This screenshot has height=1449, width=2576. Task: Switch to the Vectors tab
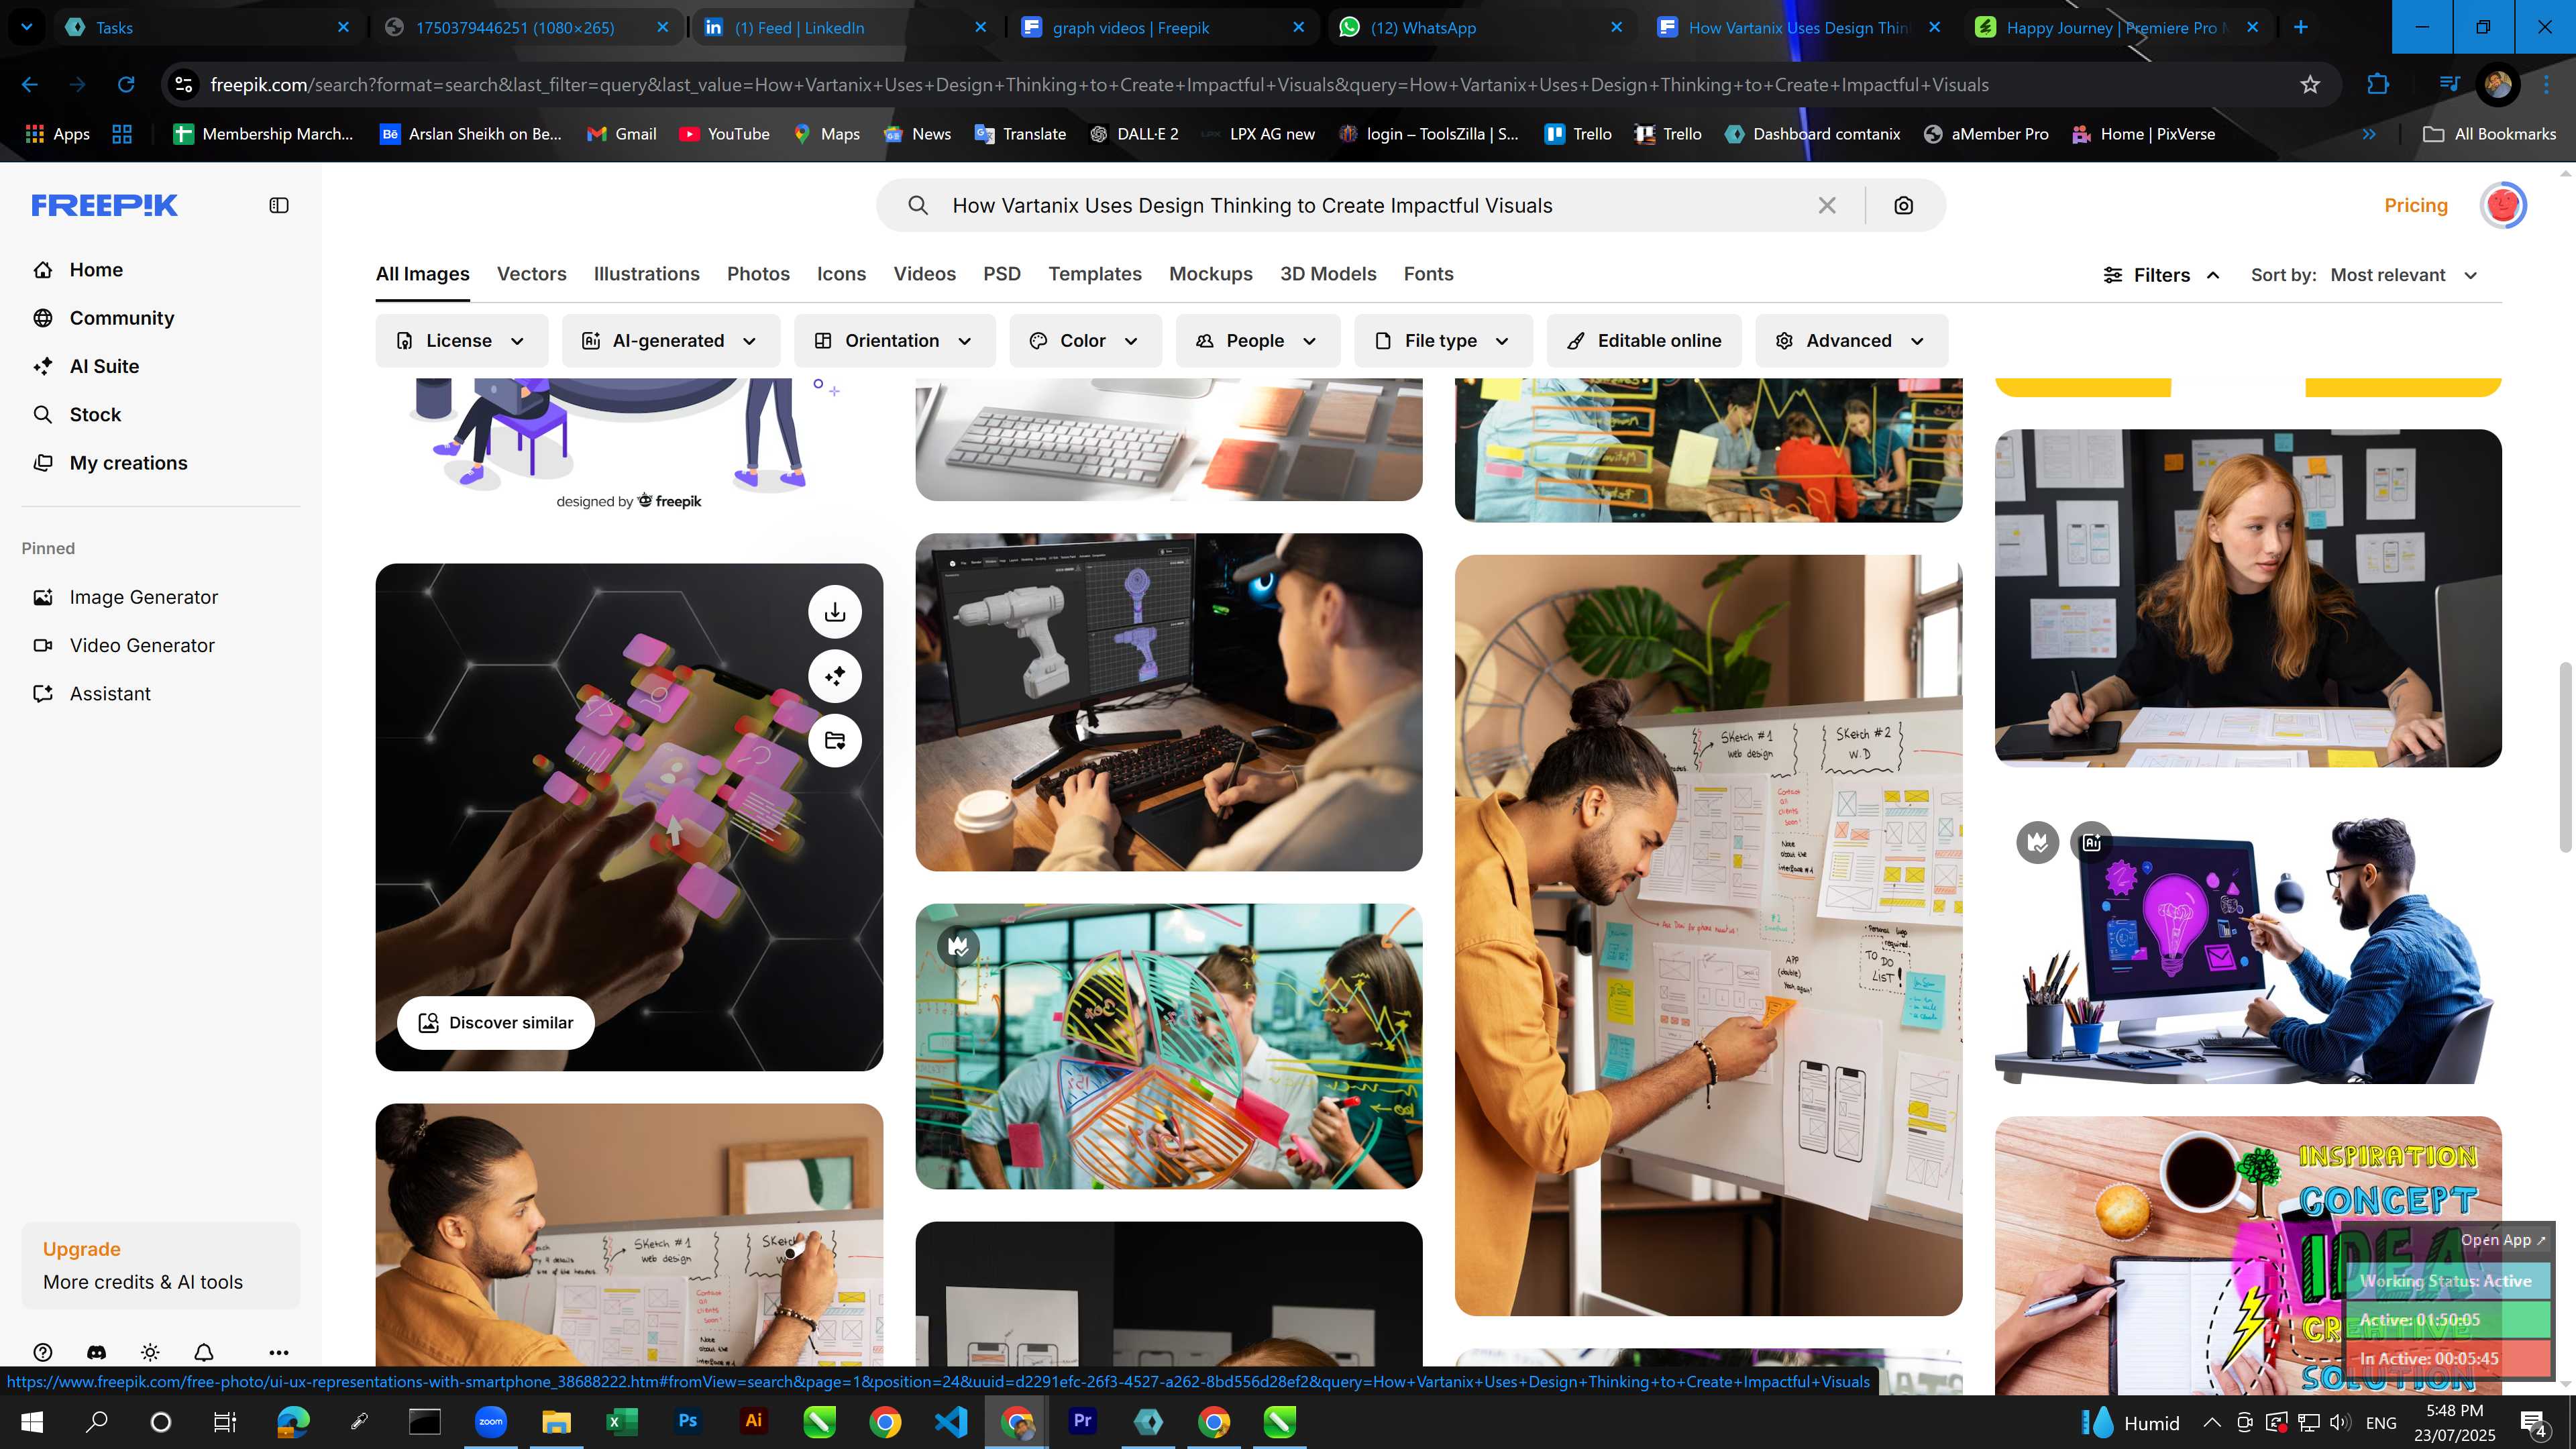coord(531,274)
